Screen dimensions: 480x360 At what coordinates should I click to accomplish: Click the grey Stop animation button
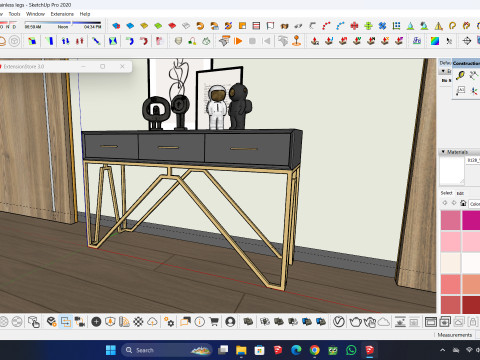[252, 41]
